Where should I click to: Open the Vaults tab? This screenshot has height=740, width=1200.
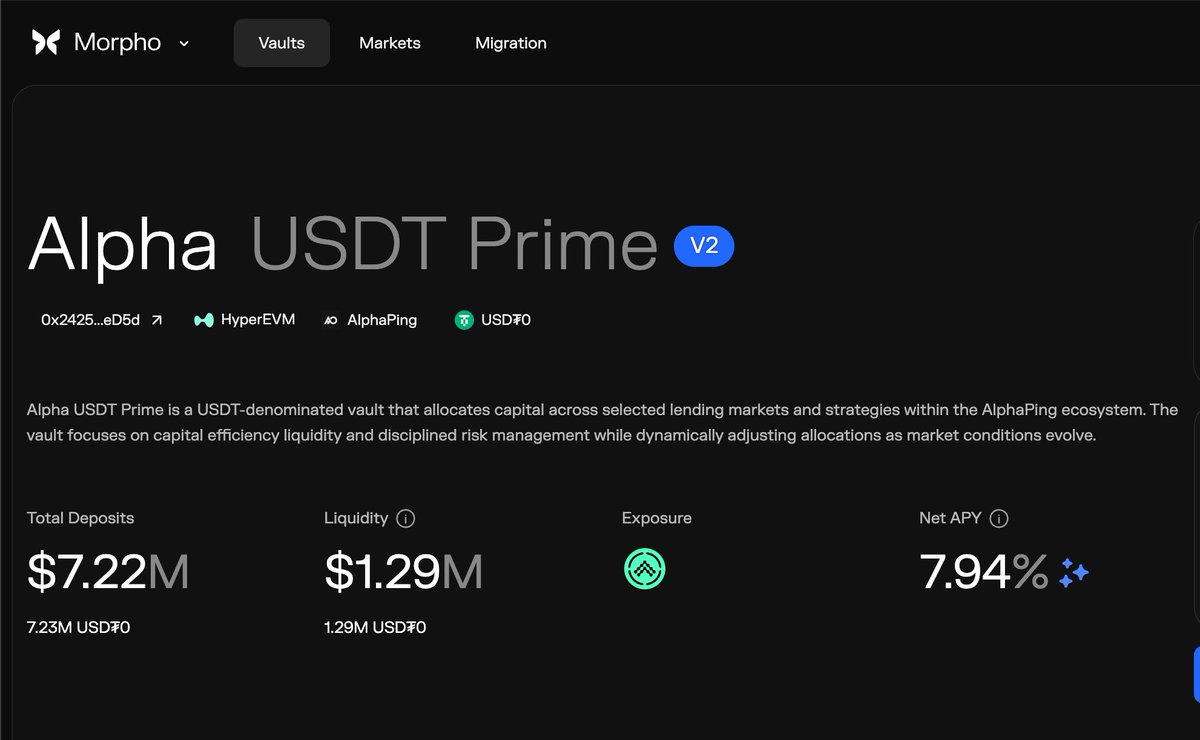[x=281, y=43]
